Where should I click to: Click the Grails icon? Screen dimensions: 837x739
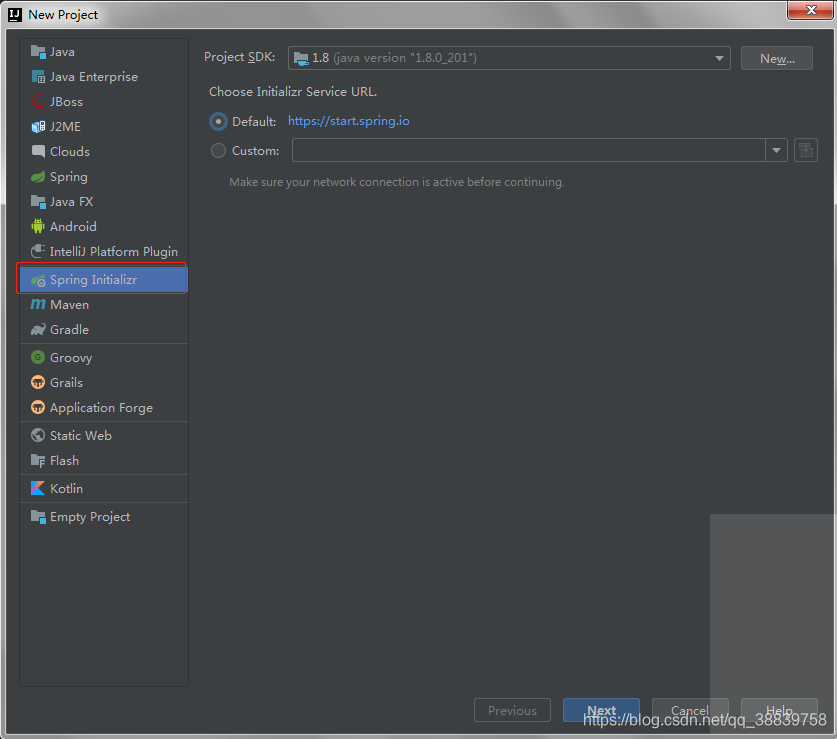(38, 382)
